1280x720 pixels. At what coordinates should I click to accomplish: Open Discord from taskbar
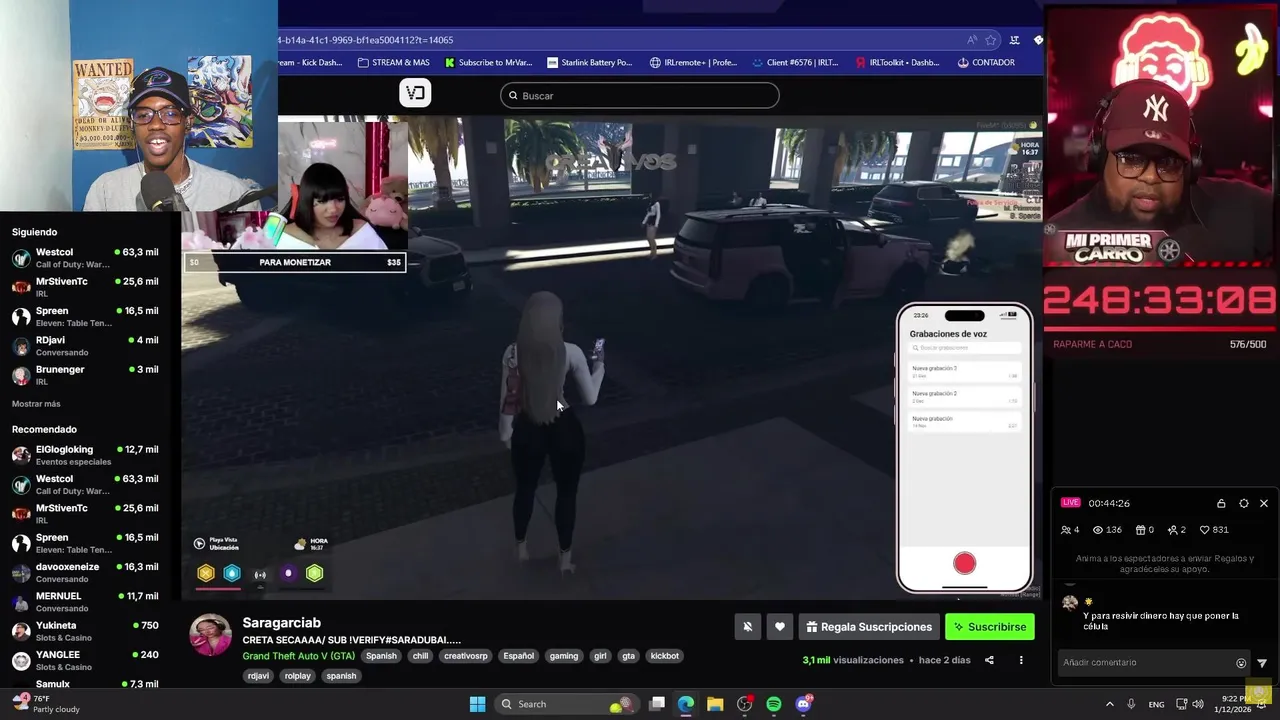pos(803,704)
